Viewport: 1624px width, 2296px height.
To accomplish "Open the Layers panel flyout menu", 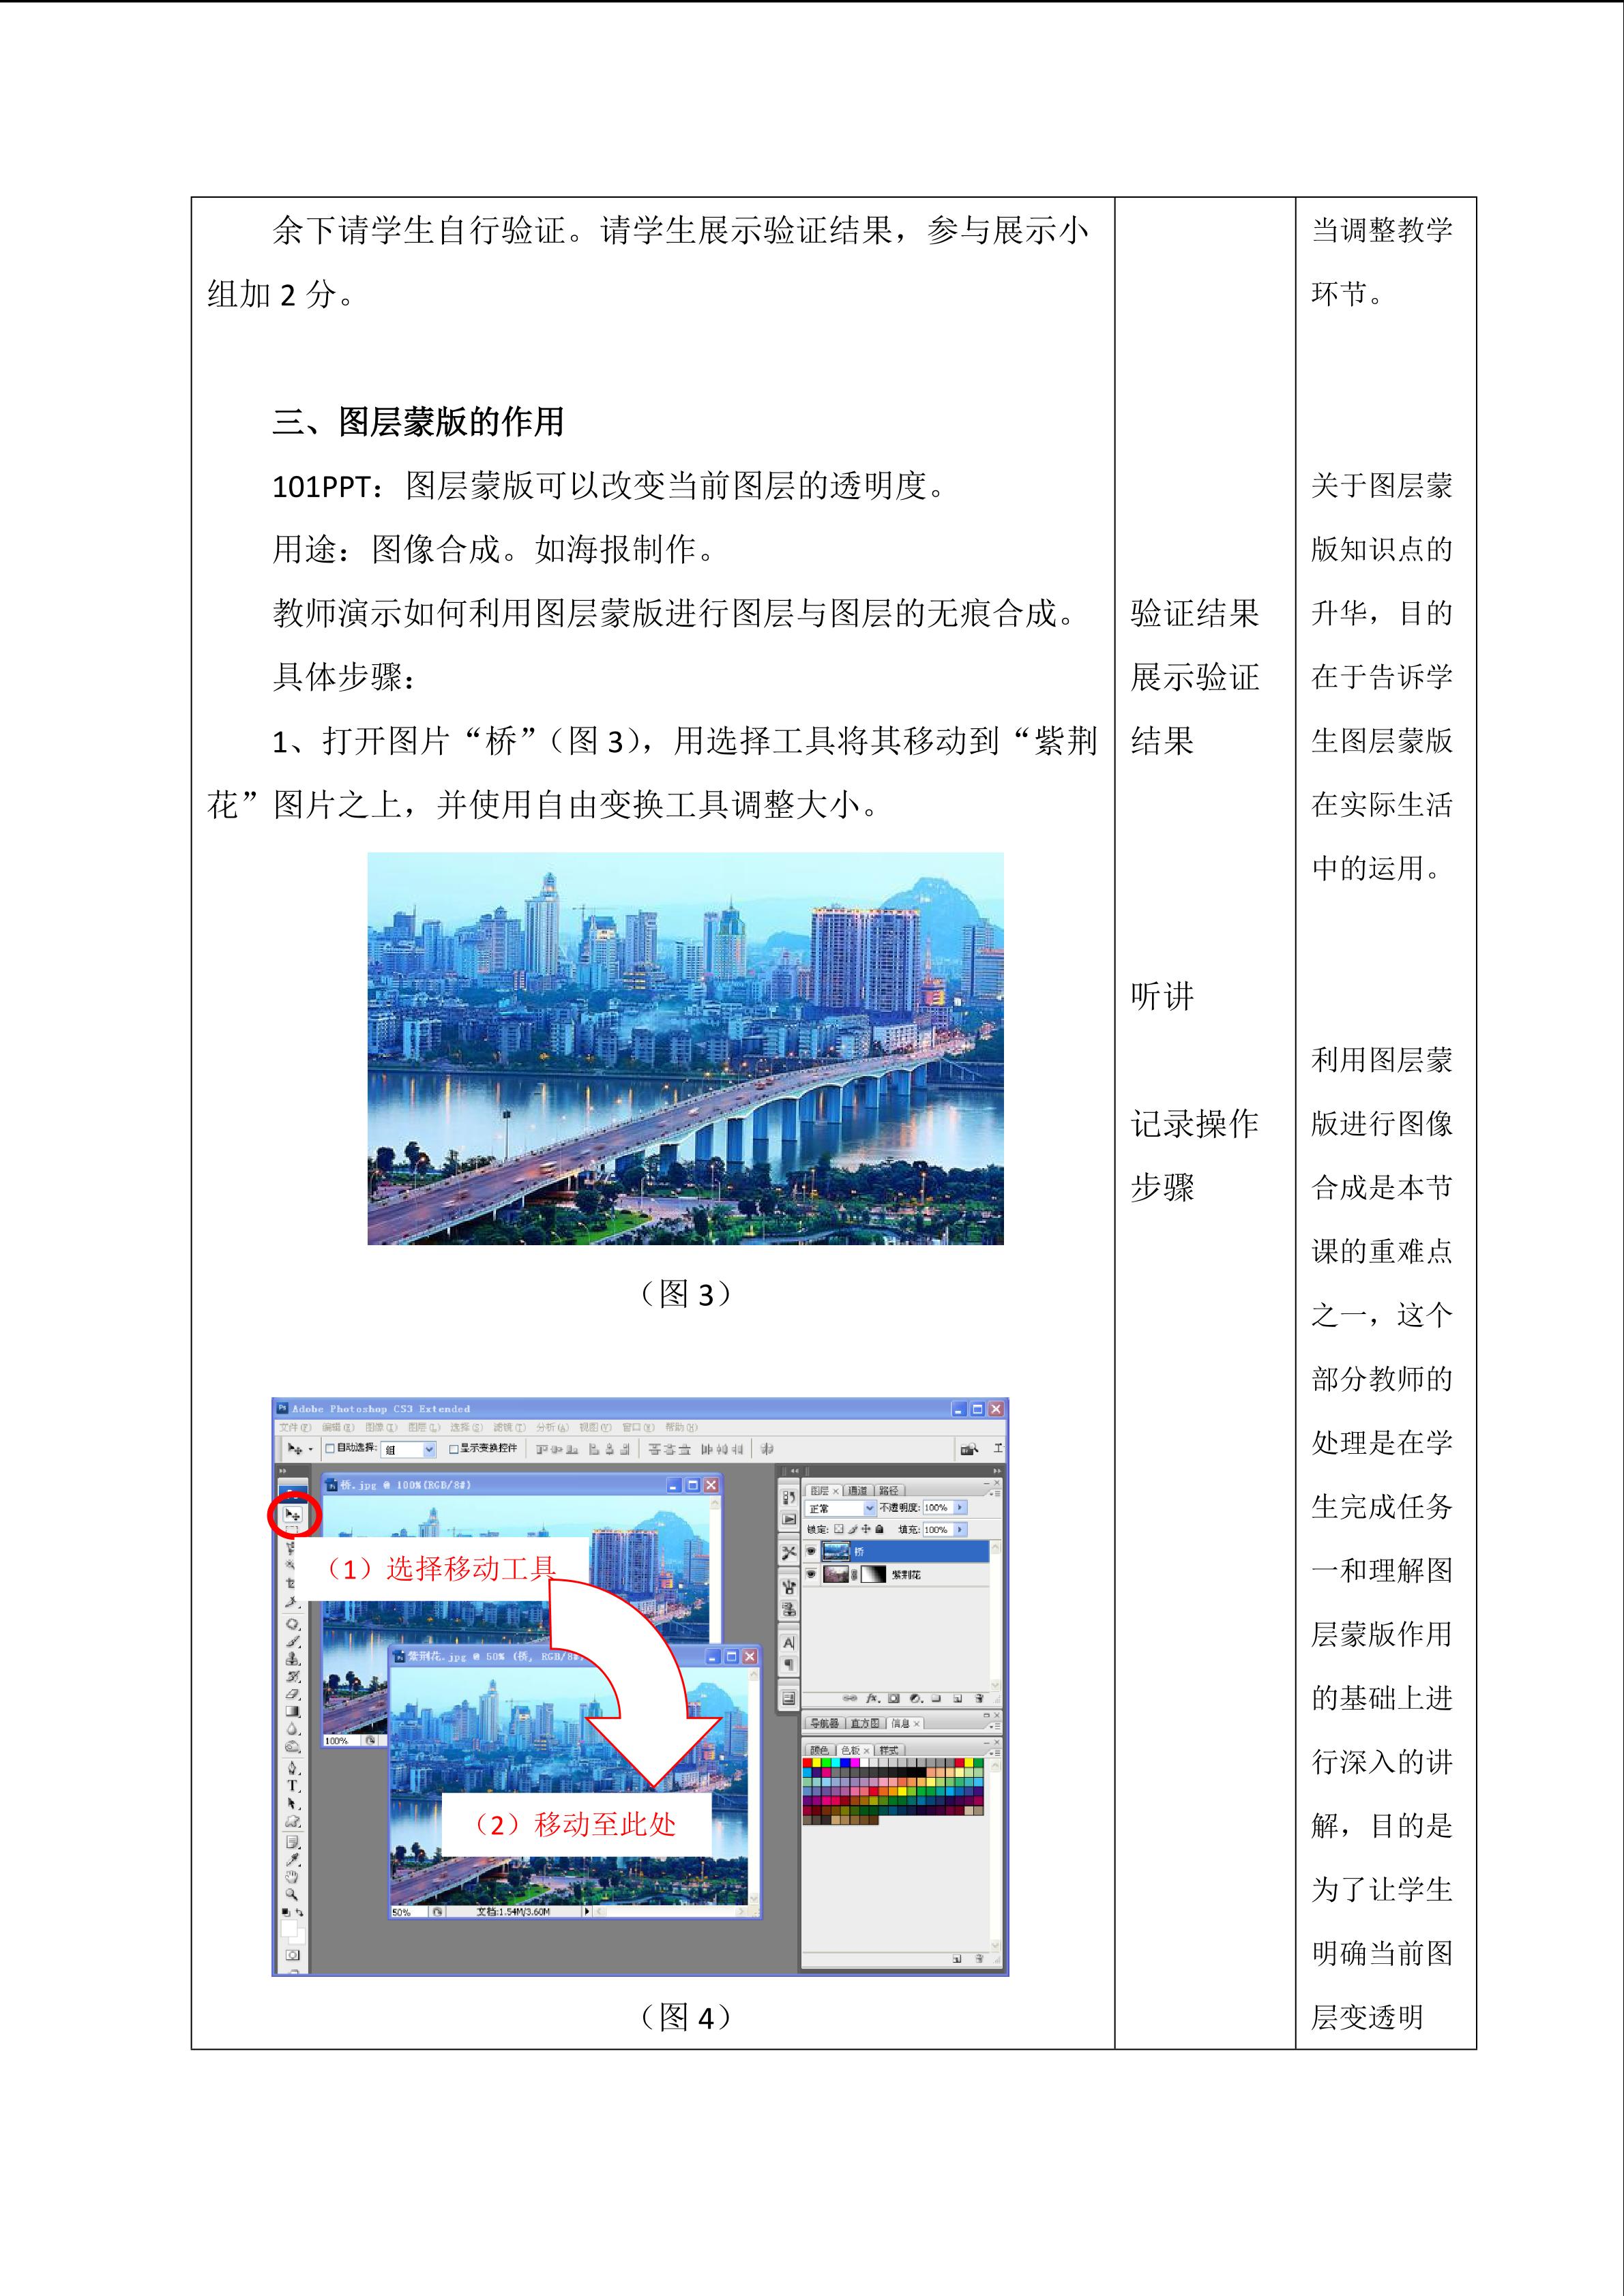I will tap(995, 1494).
